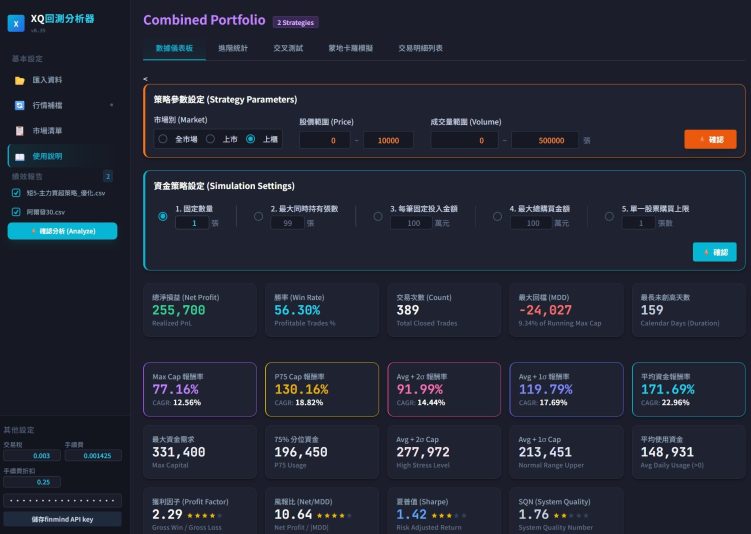Open the 交叉測試 tab
The width and height of the screenshot is (751, 534).
pos(287,48)
